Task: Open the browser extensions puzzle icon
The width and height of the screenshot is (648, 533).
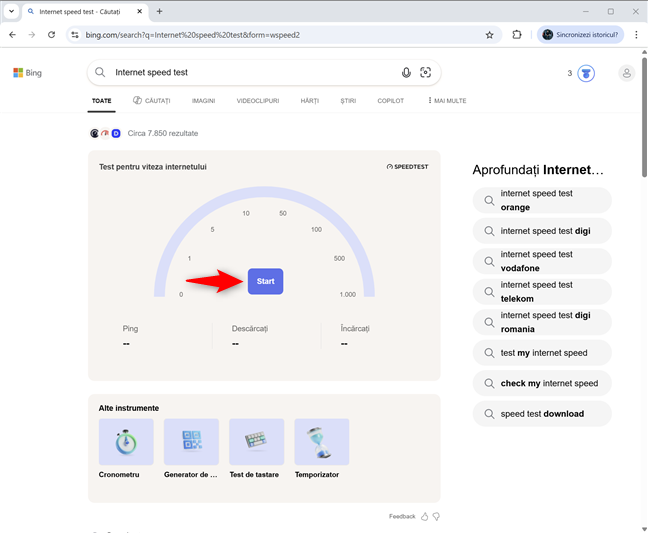Action: [517, 34]
